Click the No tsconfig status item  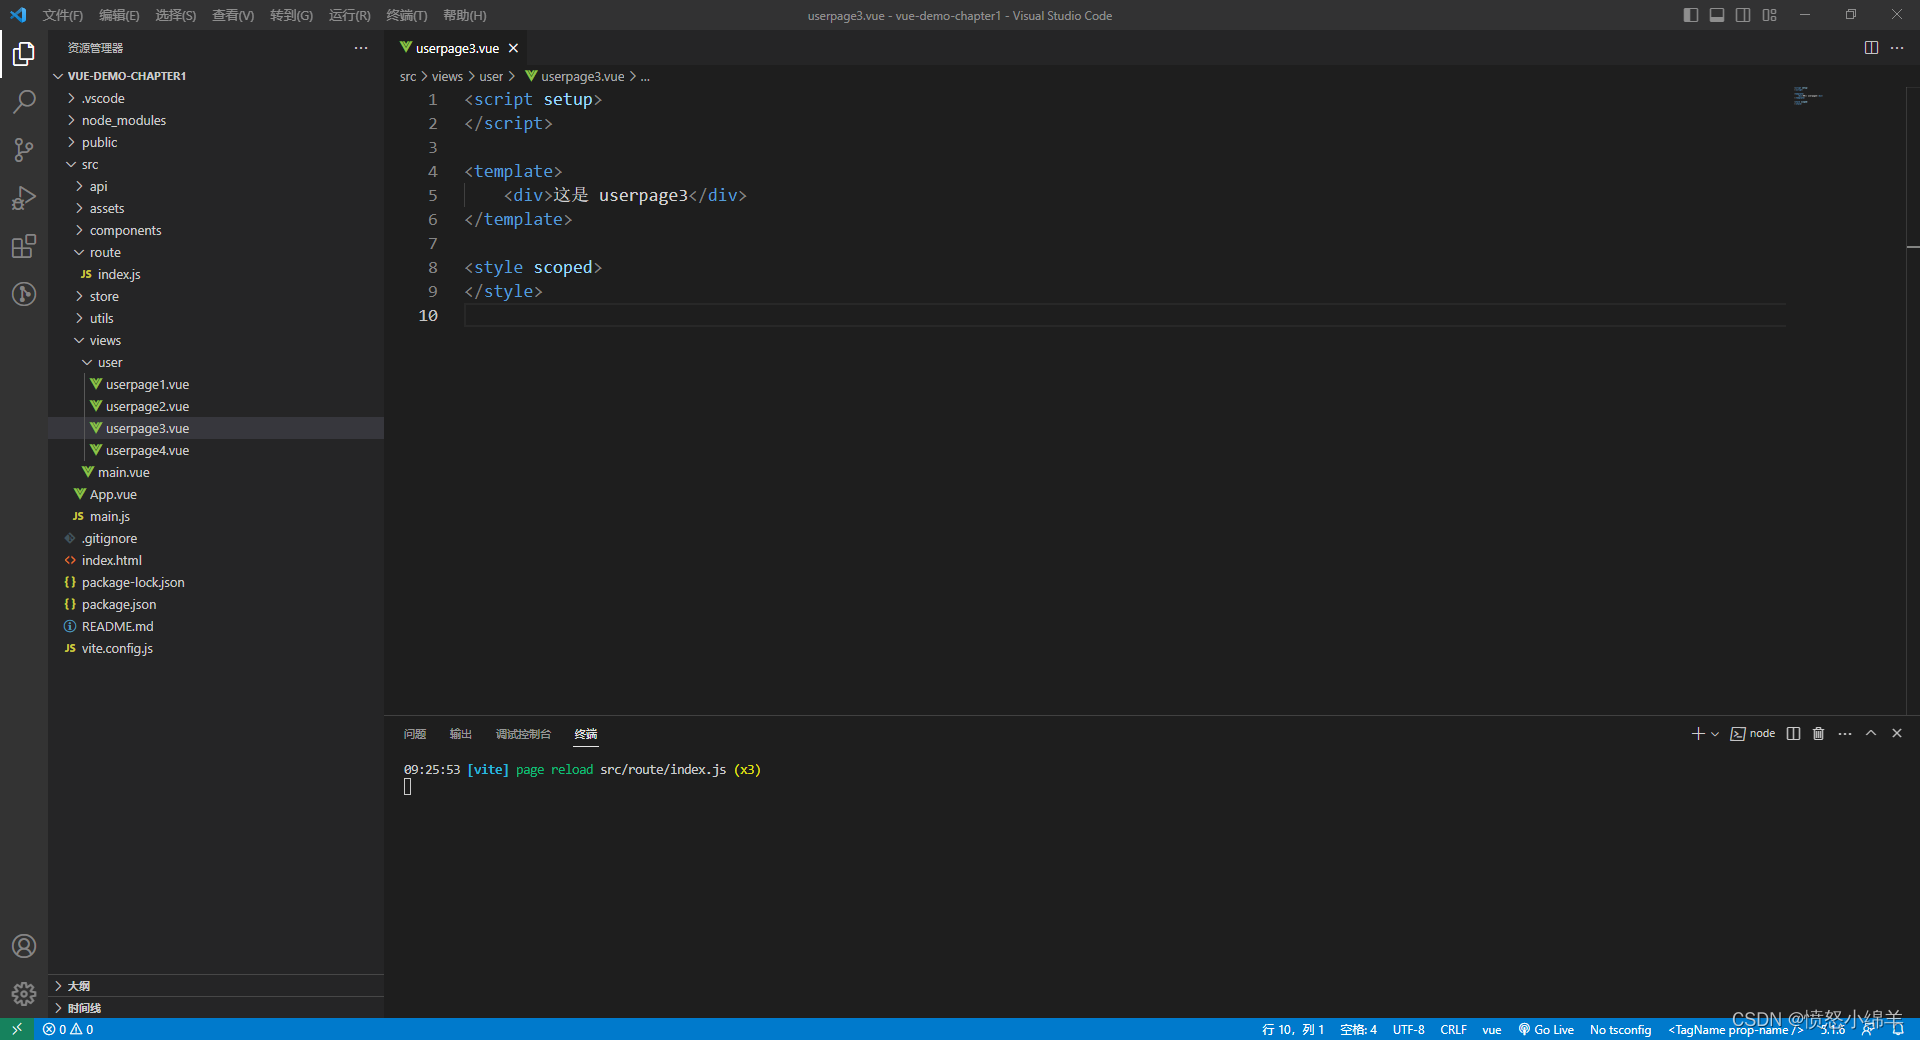tap(1620, 1029)
